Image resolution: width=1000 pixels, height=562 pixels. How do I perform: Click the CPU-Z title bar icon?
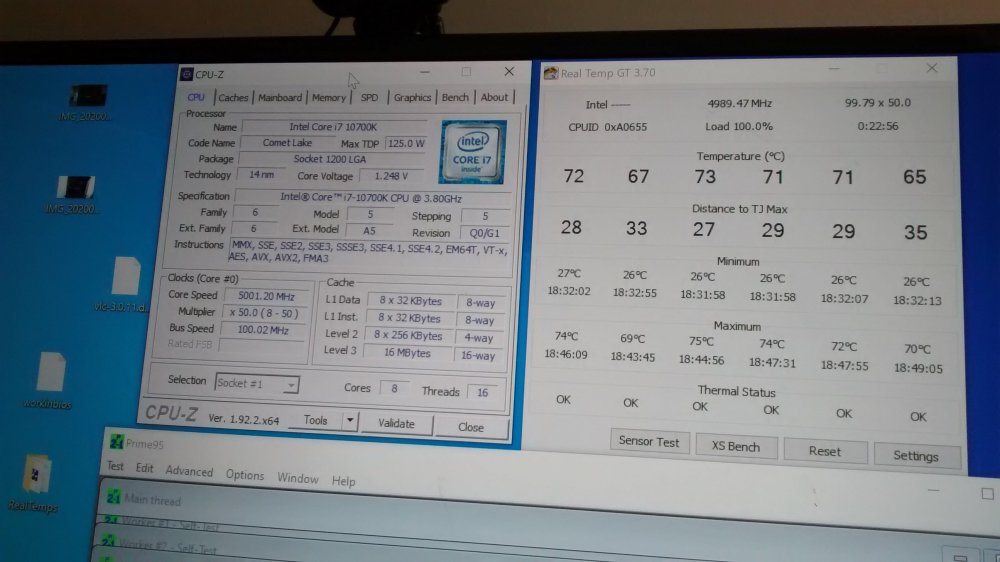click(186, 74)
